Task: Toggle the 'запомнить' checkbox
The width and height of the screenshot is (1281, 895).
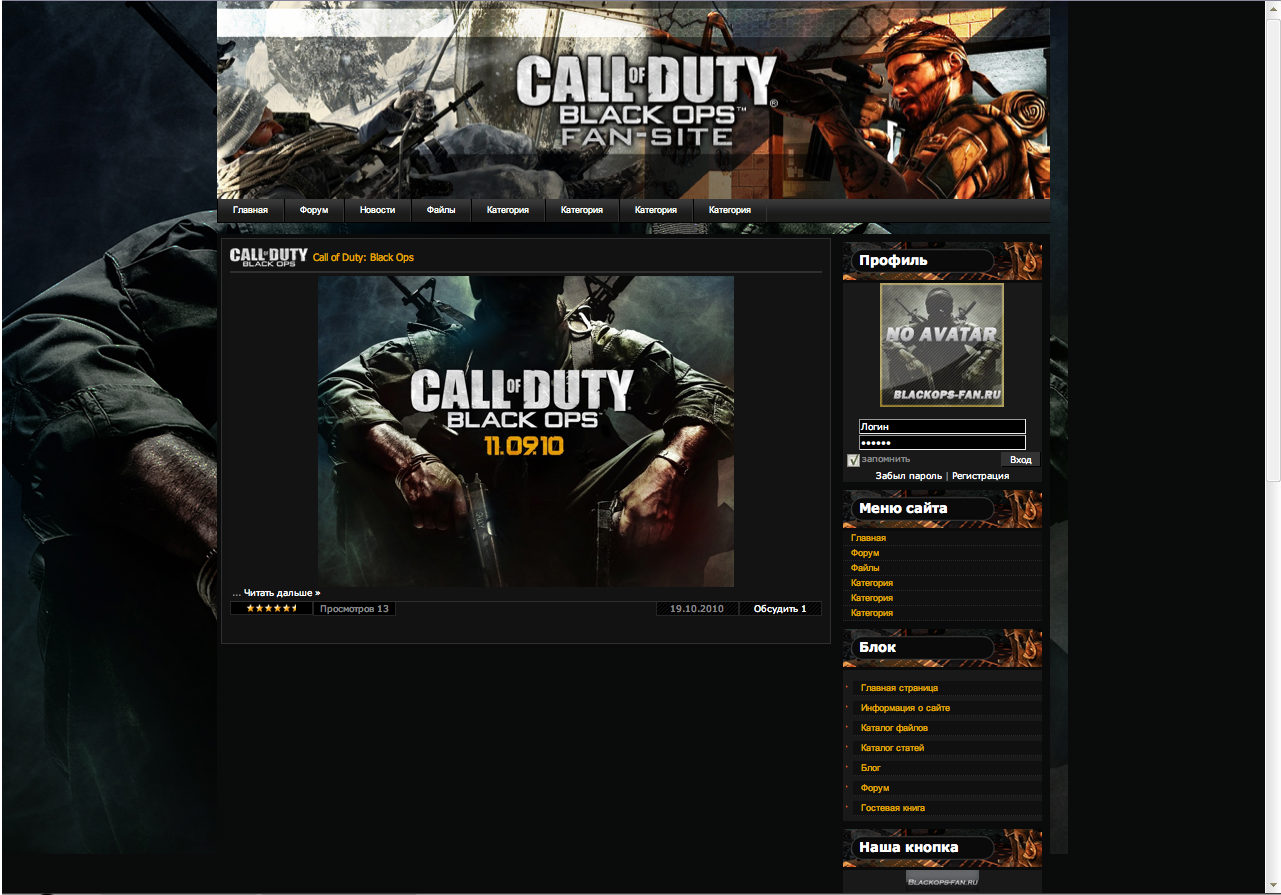Action: point(853,460)
